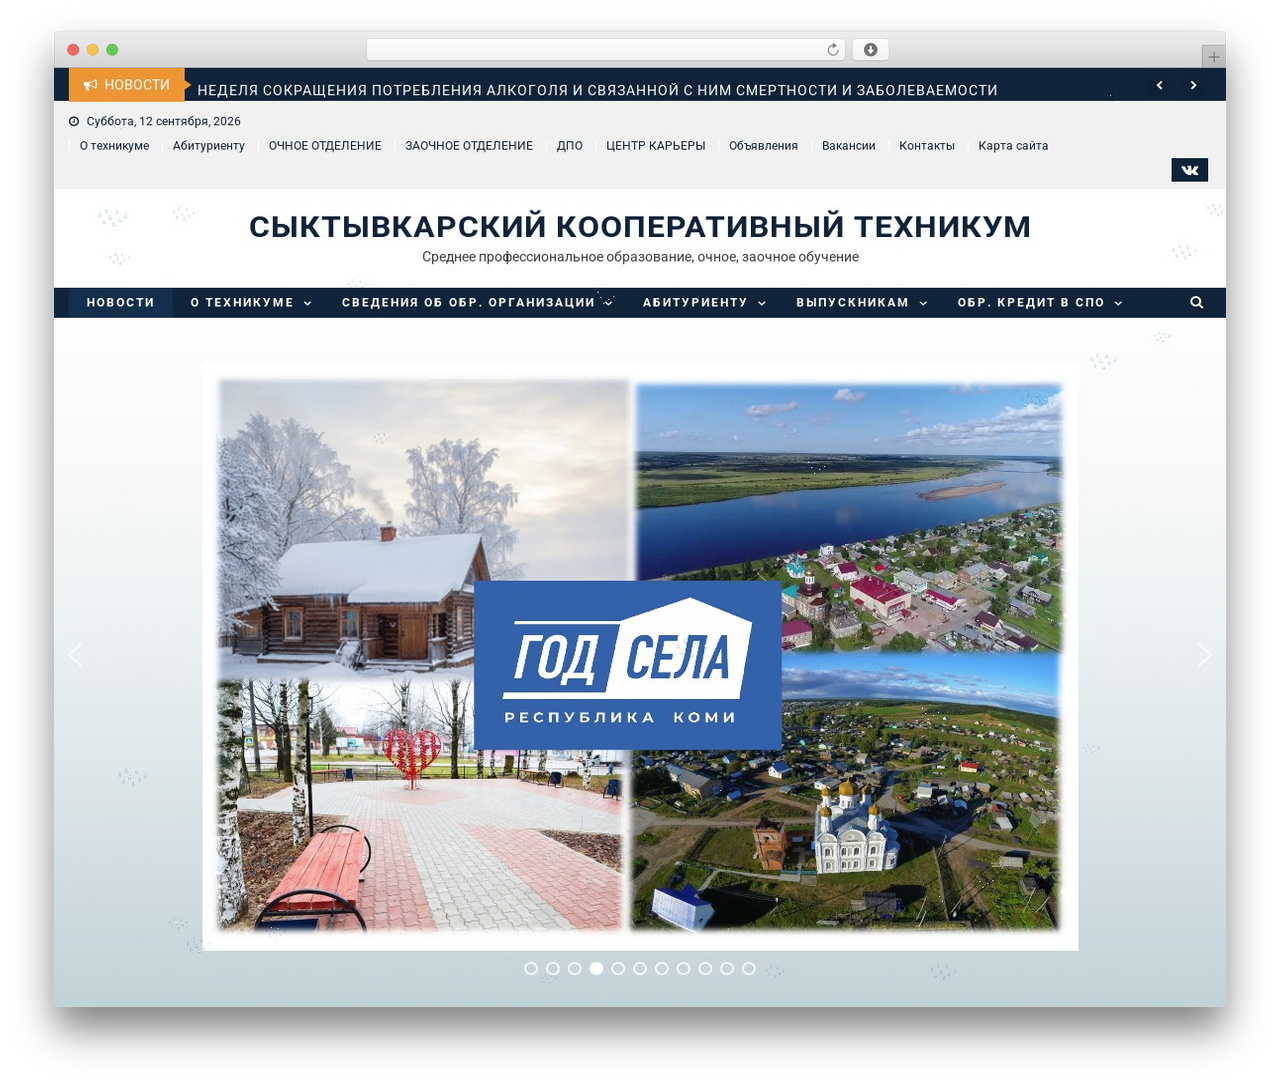Show next news ticker headline

pyautogui.click(x=1193, y=85)
